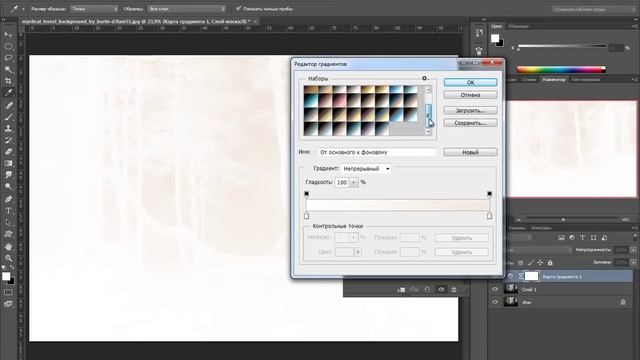Viewport: 640px width, 360px height.
Task: Delete adjustment via trash icon in Properties
Action: coord(454,290)
